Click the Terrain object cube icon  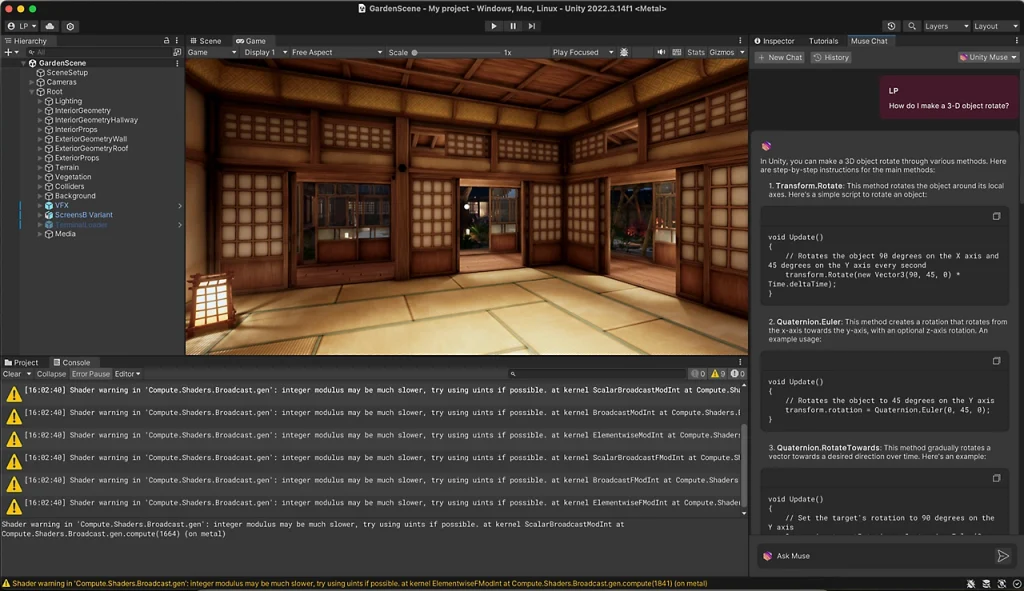pyautogui.click(x=49, y=168)
